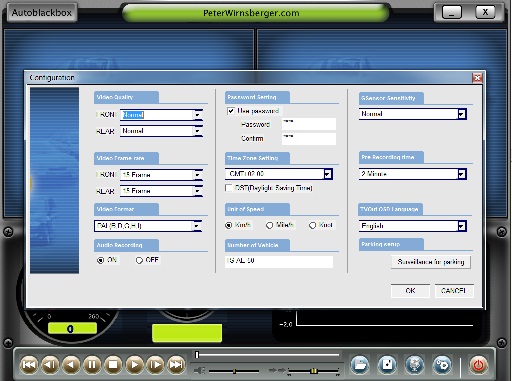Viewport: 512px width, 381px height.
Task: Click the Surveillance for parking button
Action: (x=431, y=262)
